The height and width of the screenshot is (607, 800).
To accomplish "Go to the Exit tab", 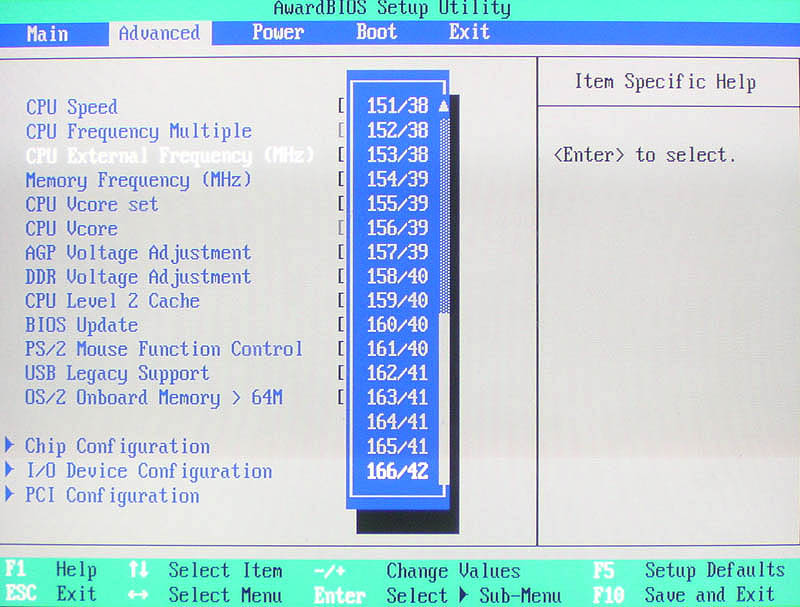I will [x=469, y=33].
